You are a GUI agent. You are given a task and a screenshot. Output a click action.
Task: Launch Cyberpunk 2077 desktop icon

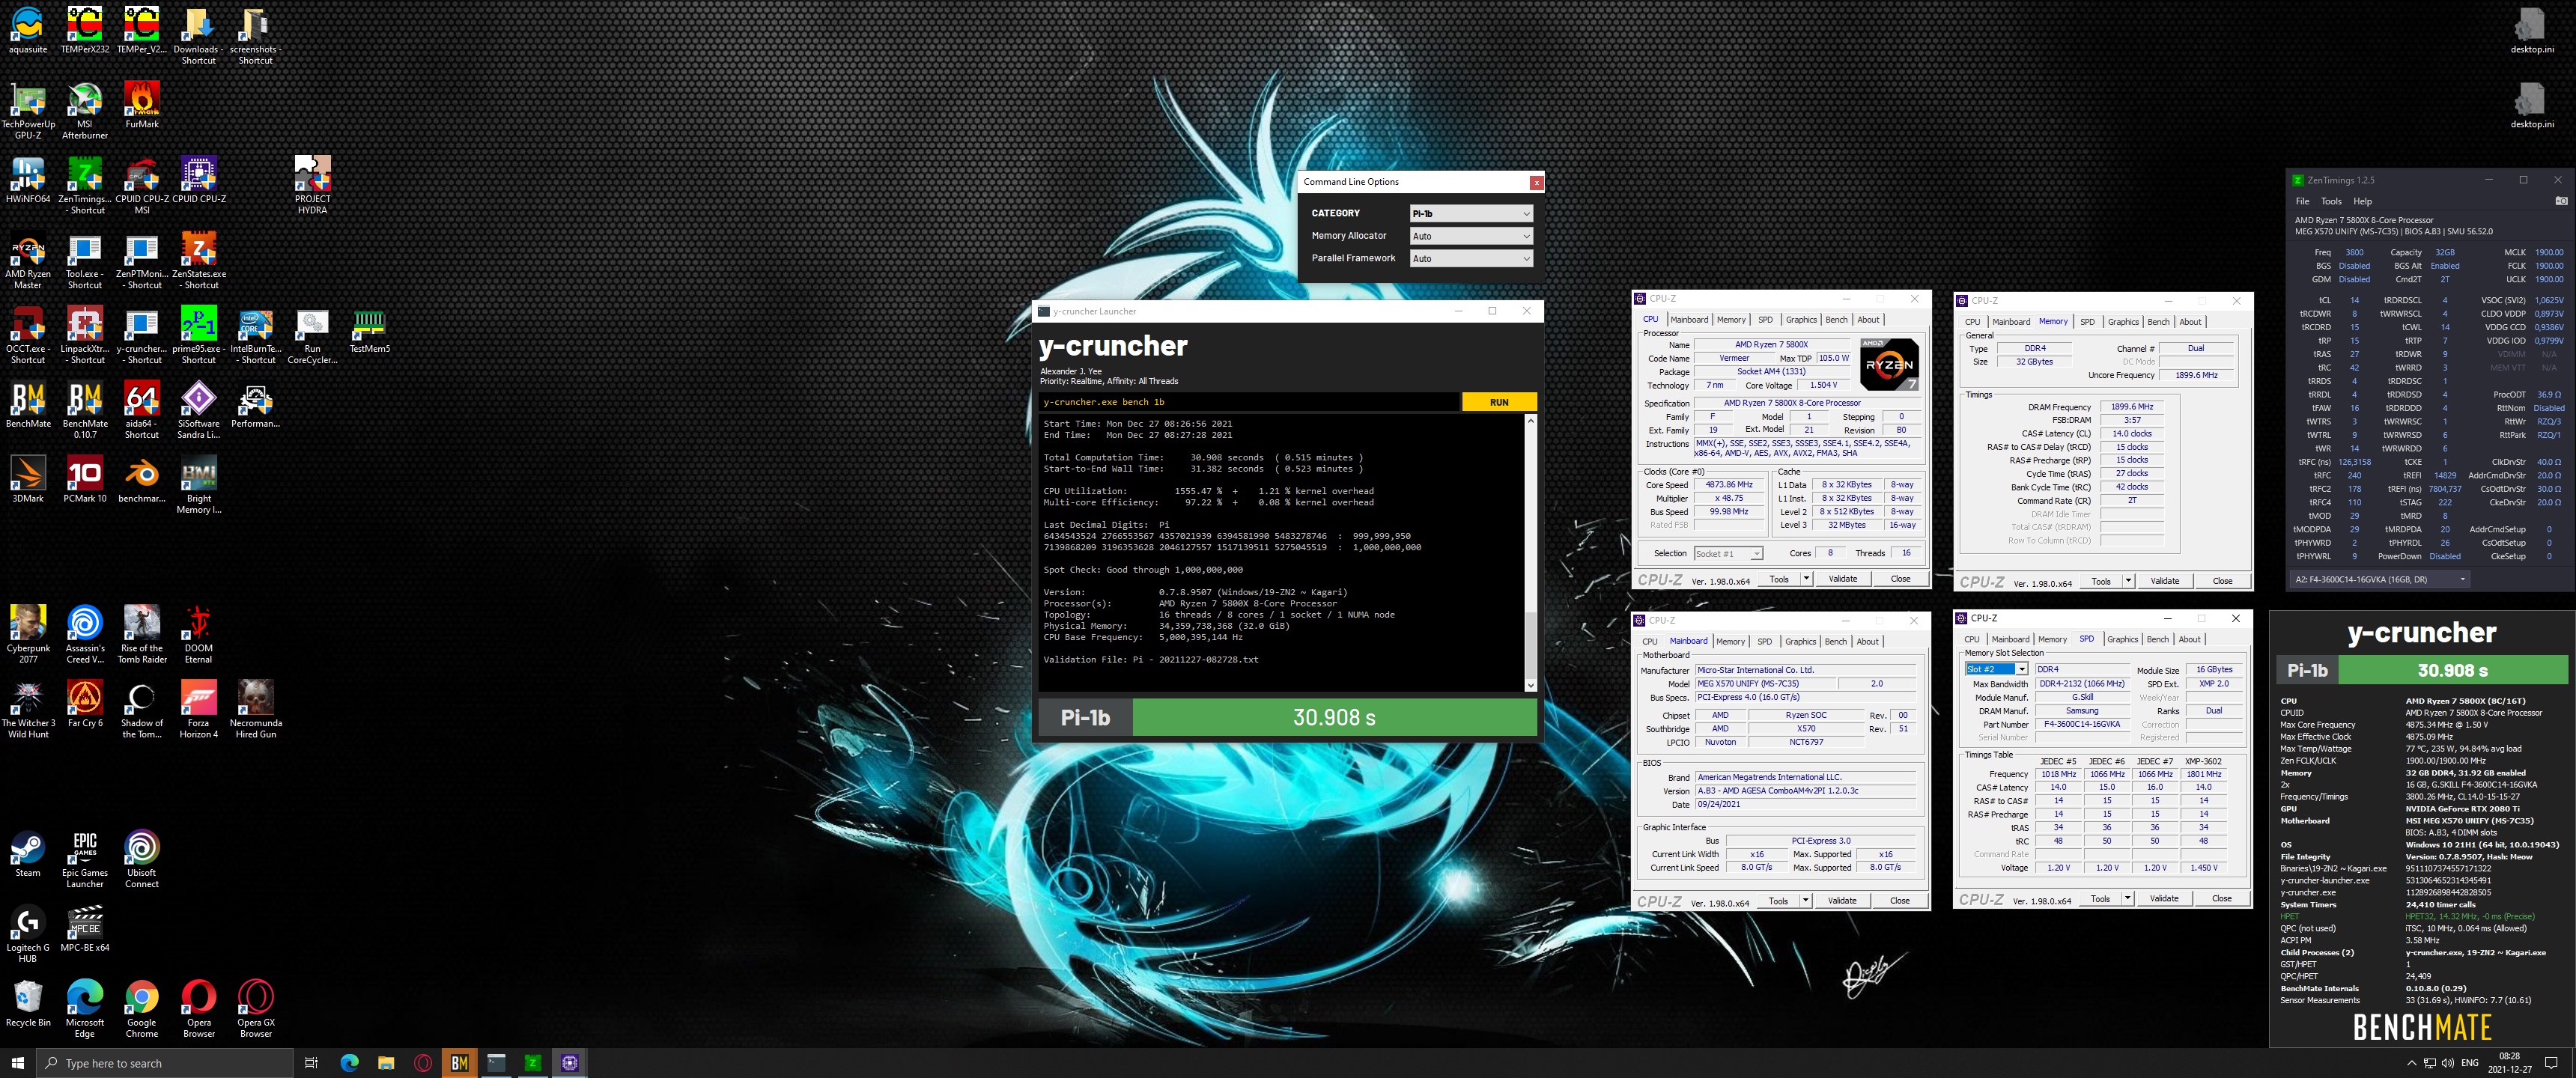click(x=28, y=634)
